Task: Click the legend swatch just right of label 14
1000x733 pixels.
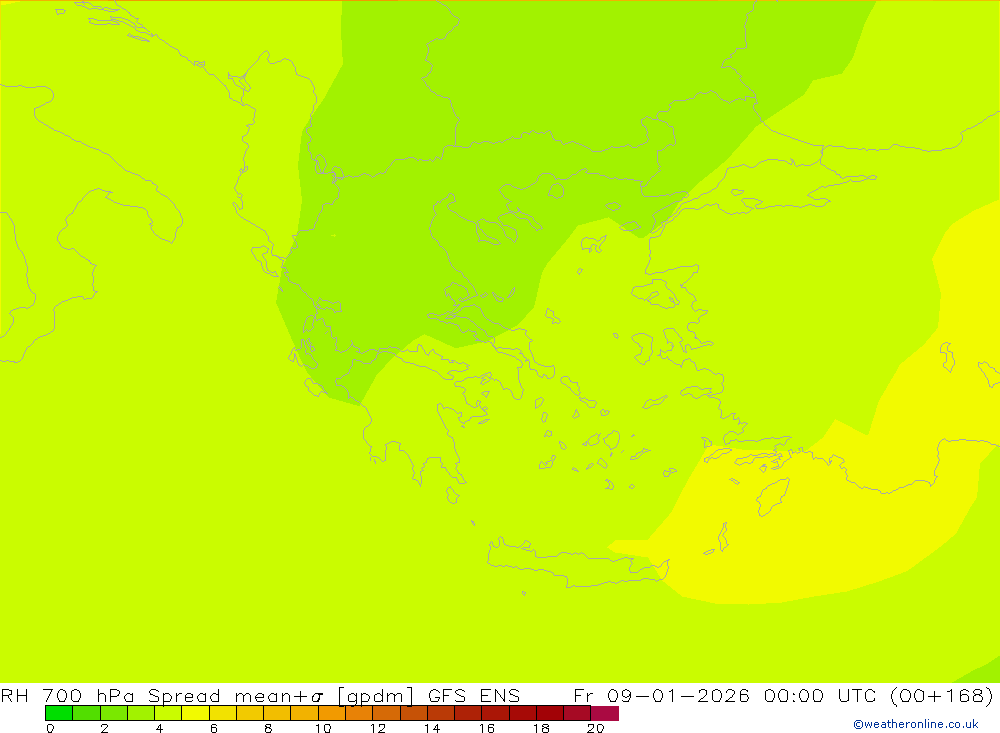Action: 441,713
